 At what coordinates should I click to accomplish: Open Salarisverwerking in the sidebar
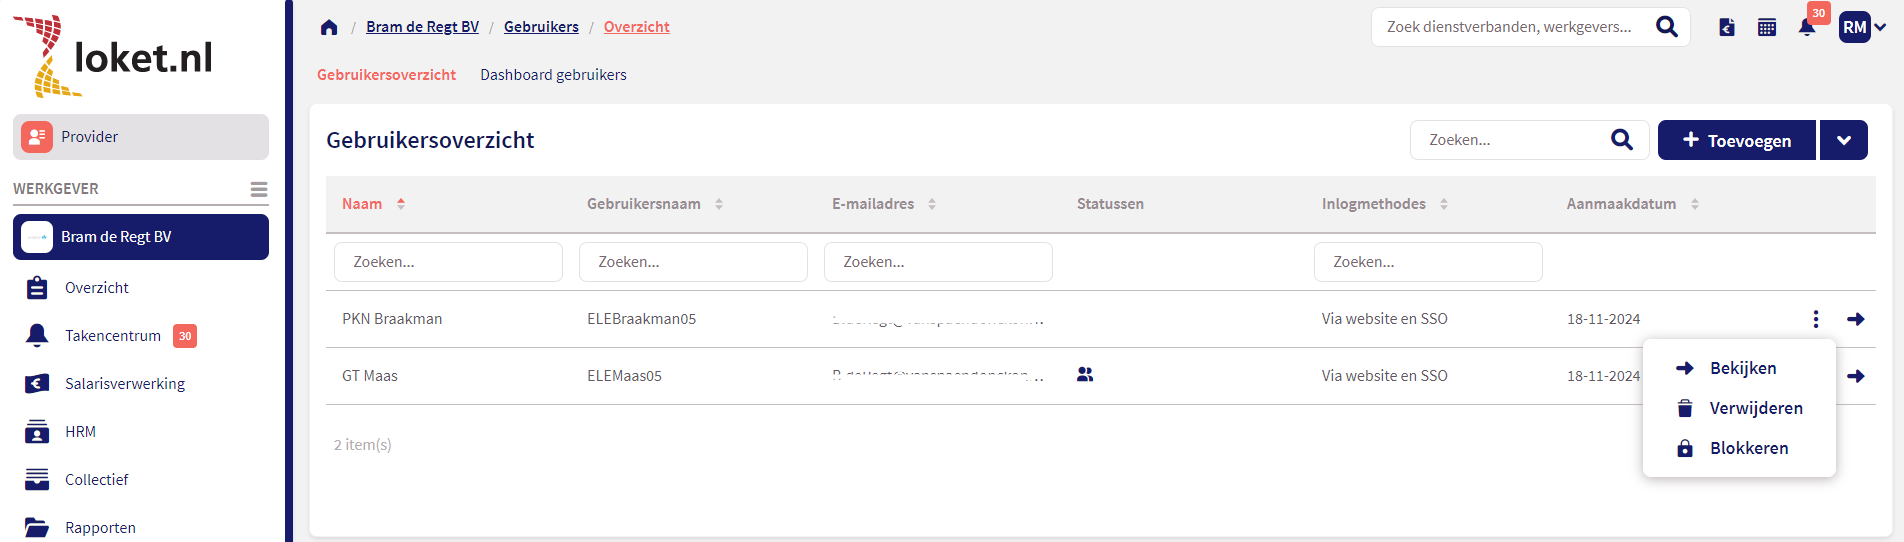[125, 384]
